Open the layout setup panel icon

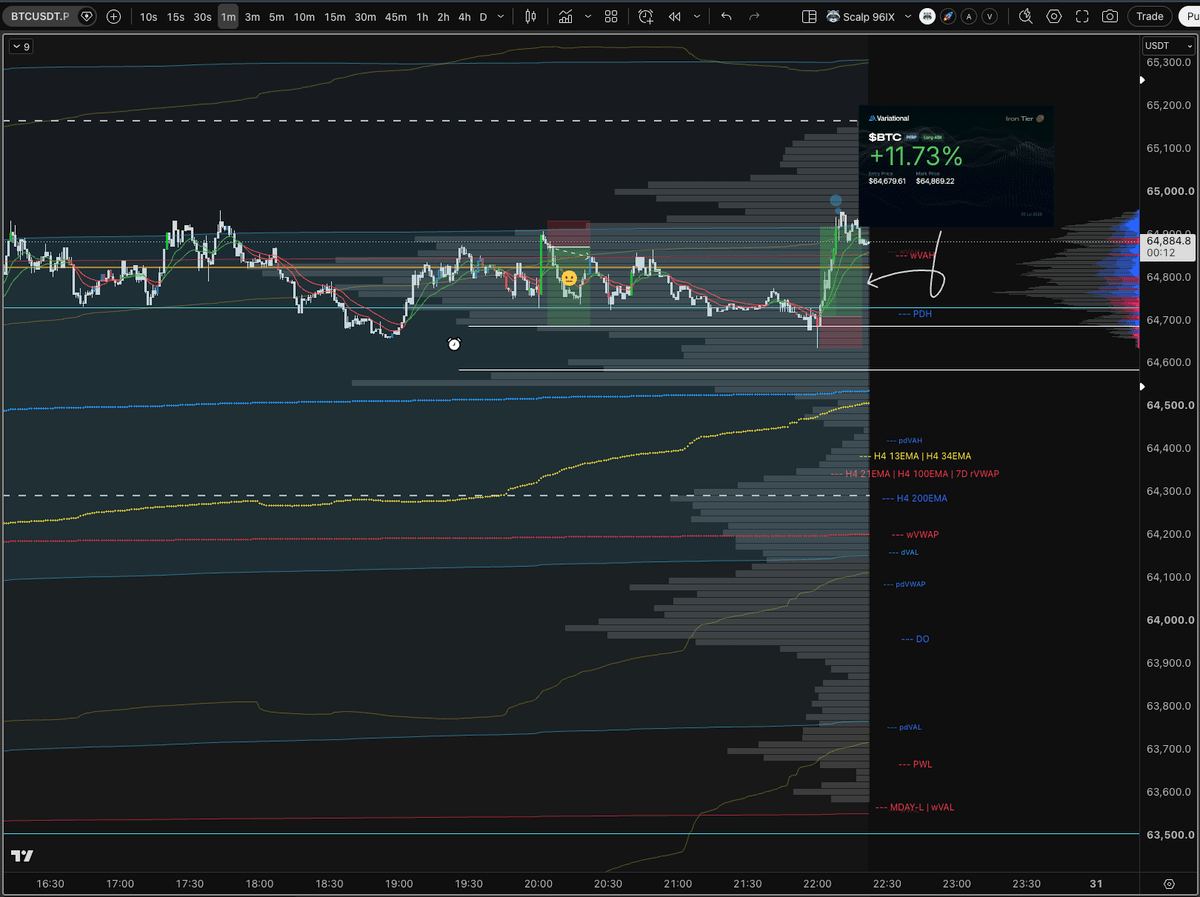click(x=809, y=16)
